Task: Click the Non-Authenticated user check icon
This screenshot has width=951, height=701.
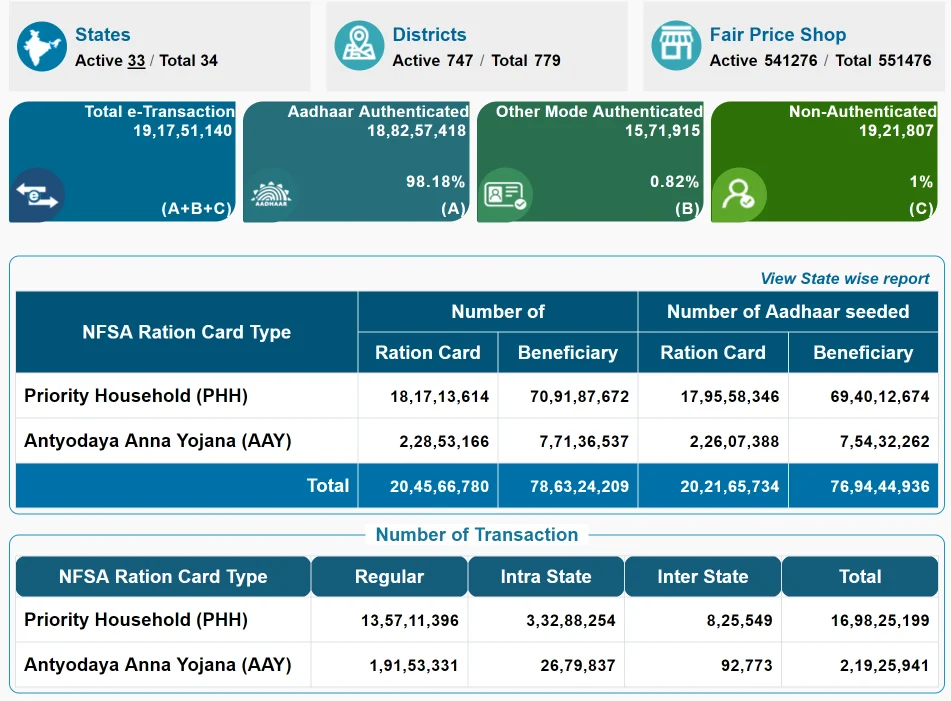Action: coord(739,195)
